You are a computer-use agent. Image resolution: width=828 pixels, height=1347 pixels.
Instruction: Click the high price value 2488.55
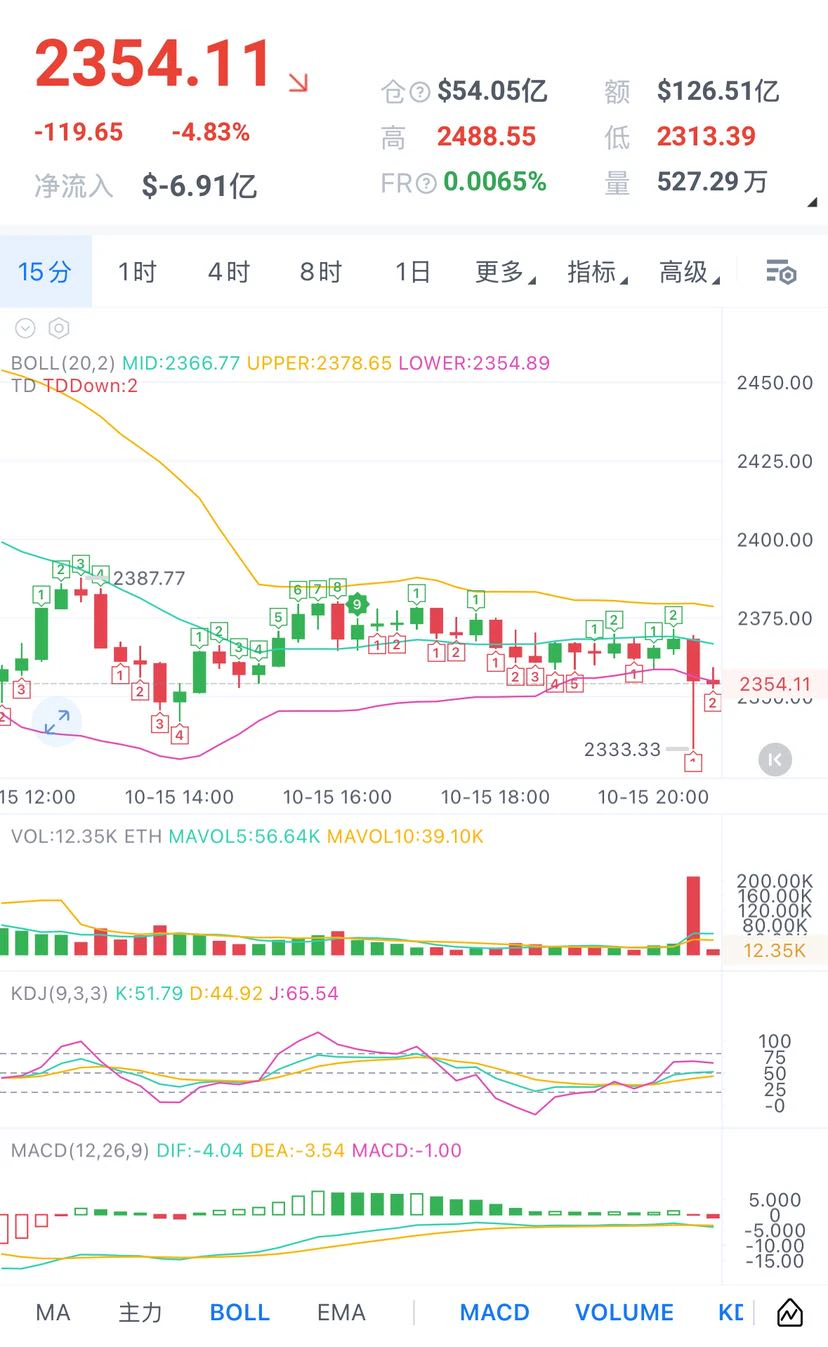[x=487, y=137]
